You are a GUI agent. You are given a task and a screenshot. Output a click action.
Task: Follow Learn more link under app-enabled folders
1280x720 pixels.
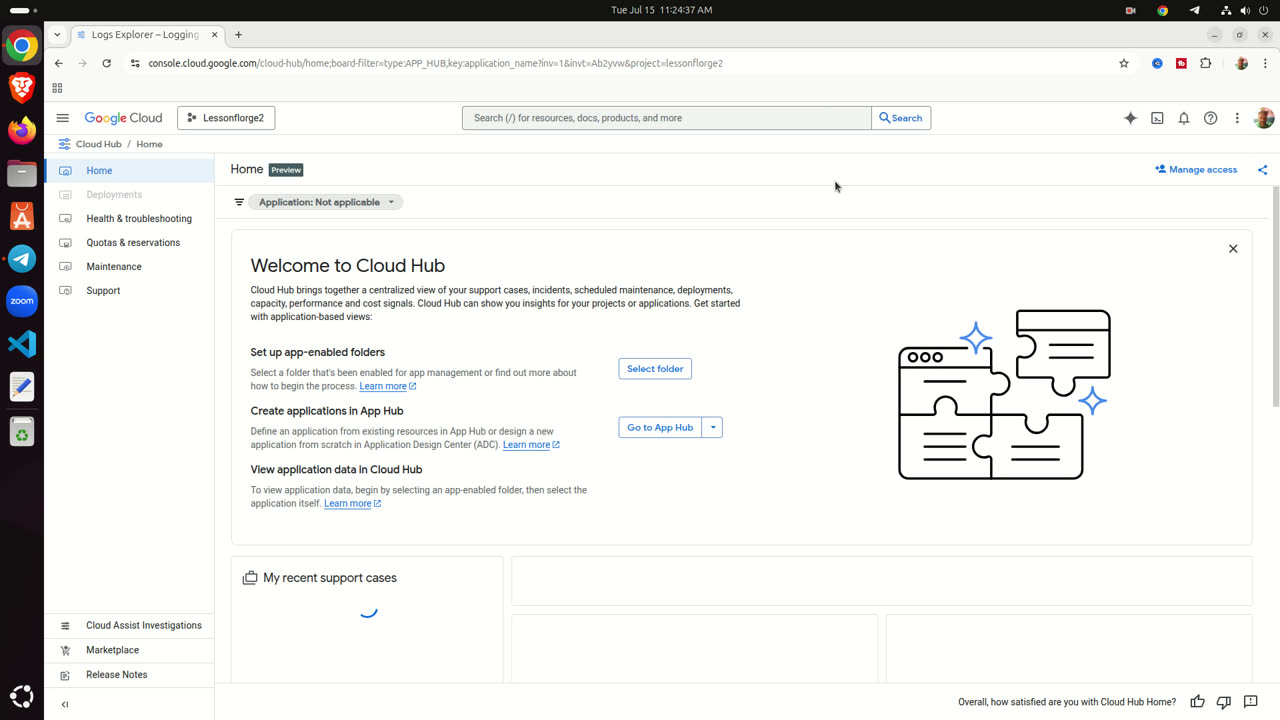point(388,386)
